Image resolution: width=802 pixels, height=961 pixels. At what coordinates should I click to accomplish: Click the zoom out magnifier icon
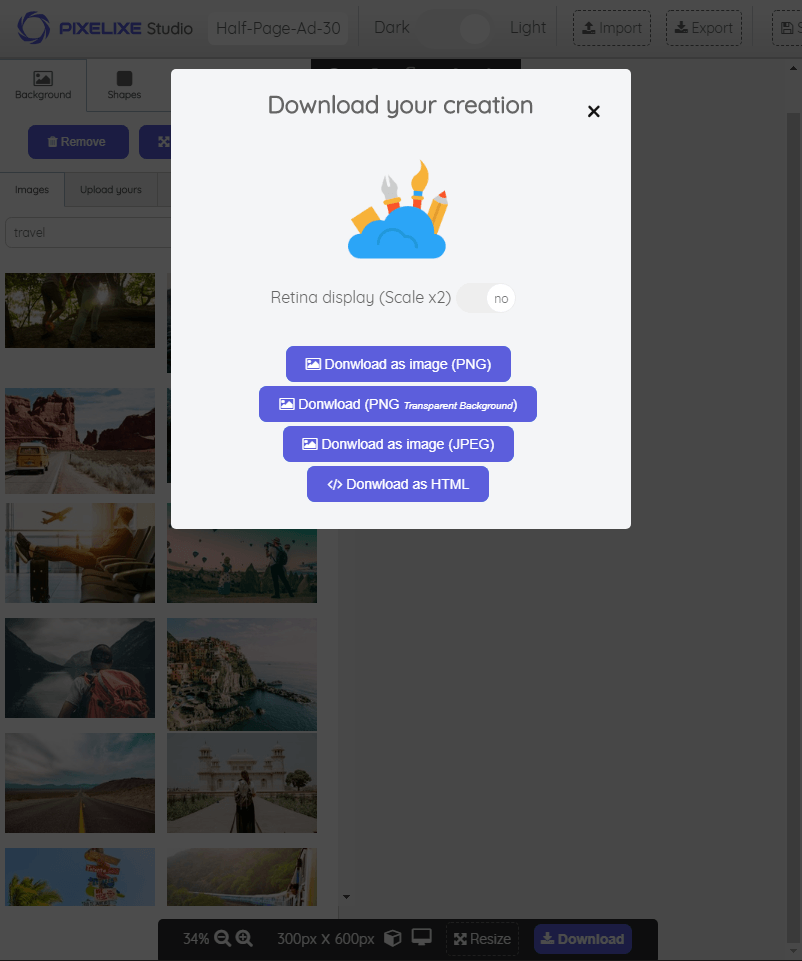pos(222,938)
